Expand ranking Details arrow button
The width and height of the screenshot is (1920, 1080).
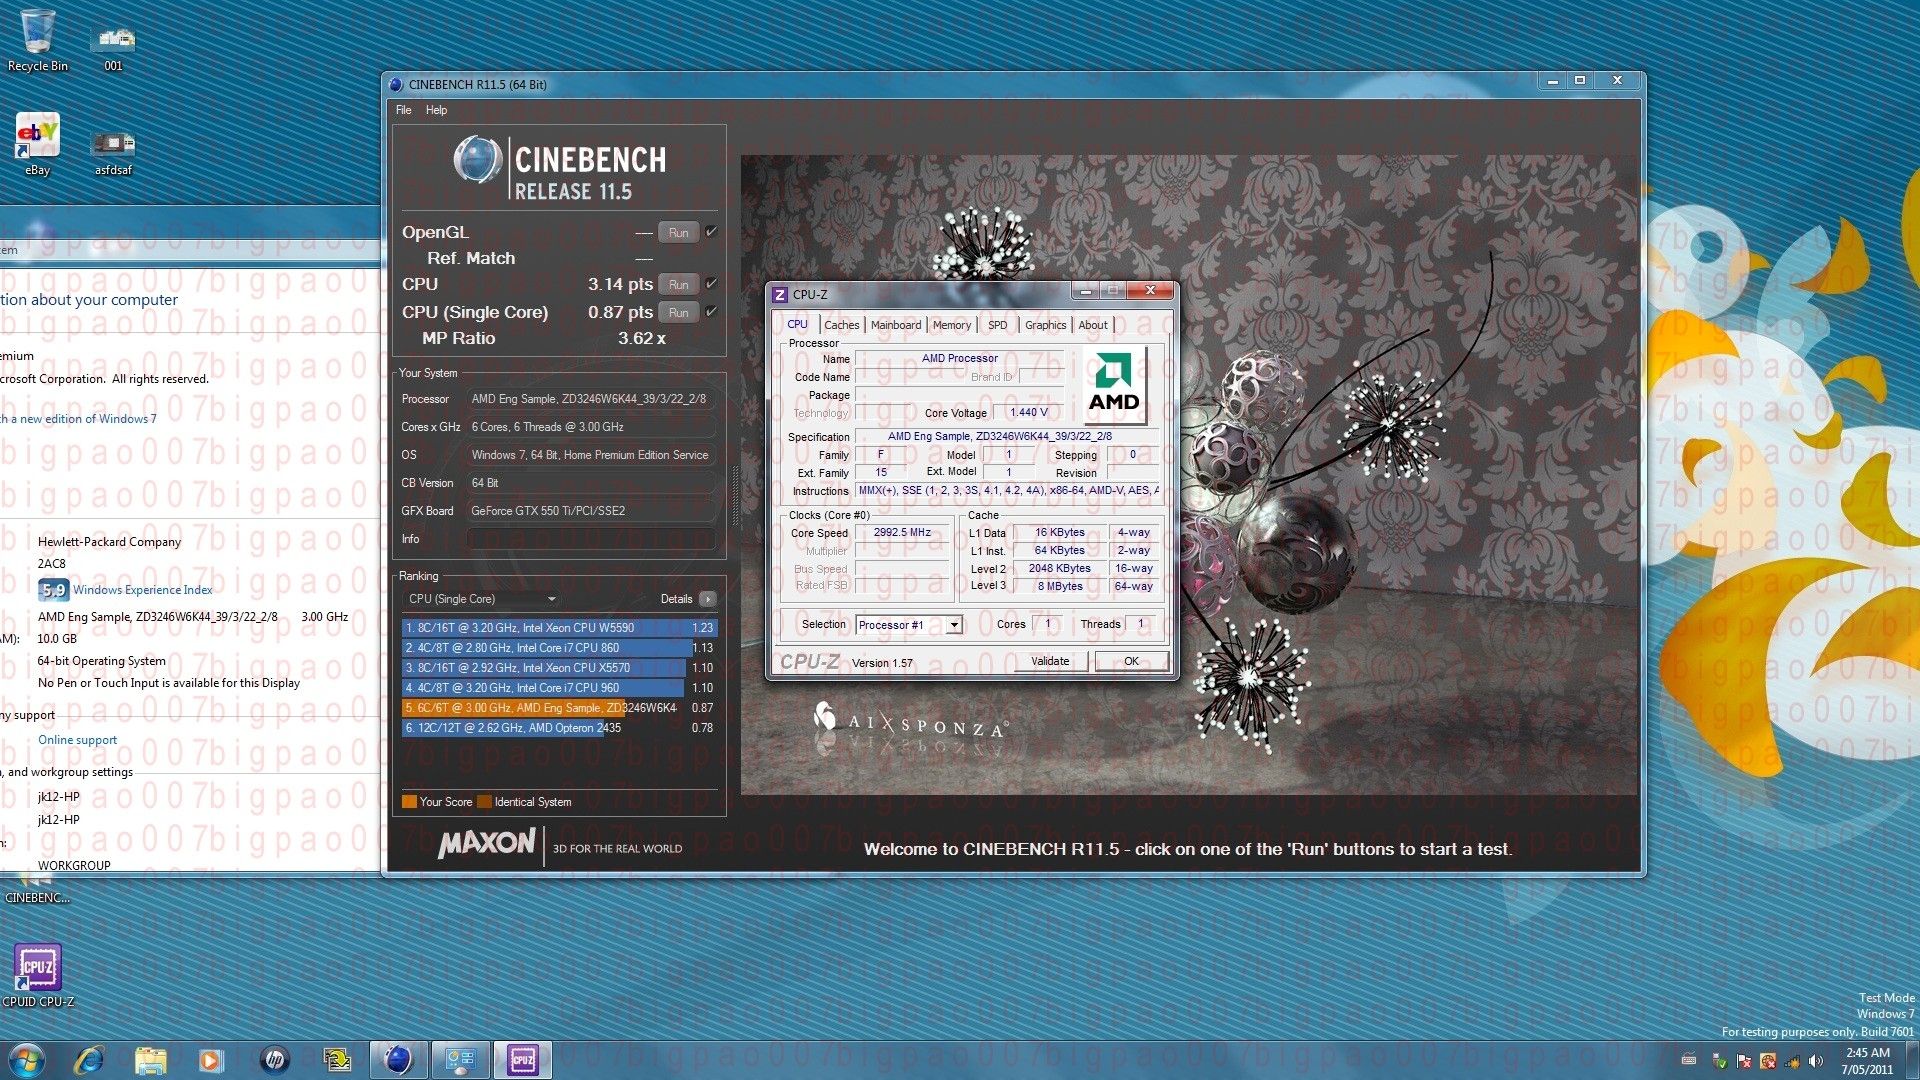[x=708, y=599]
